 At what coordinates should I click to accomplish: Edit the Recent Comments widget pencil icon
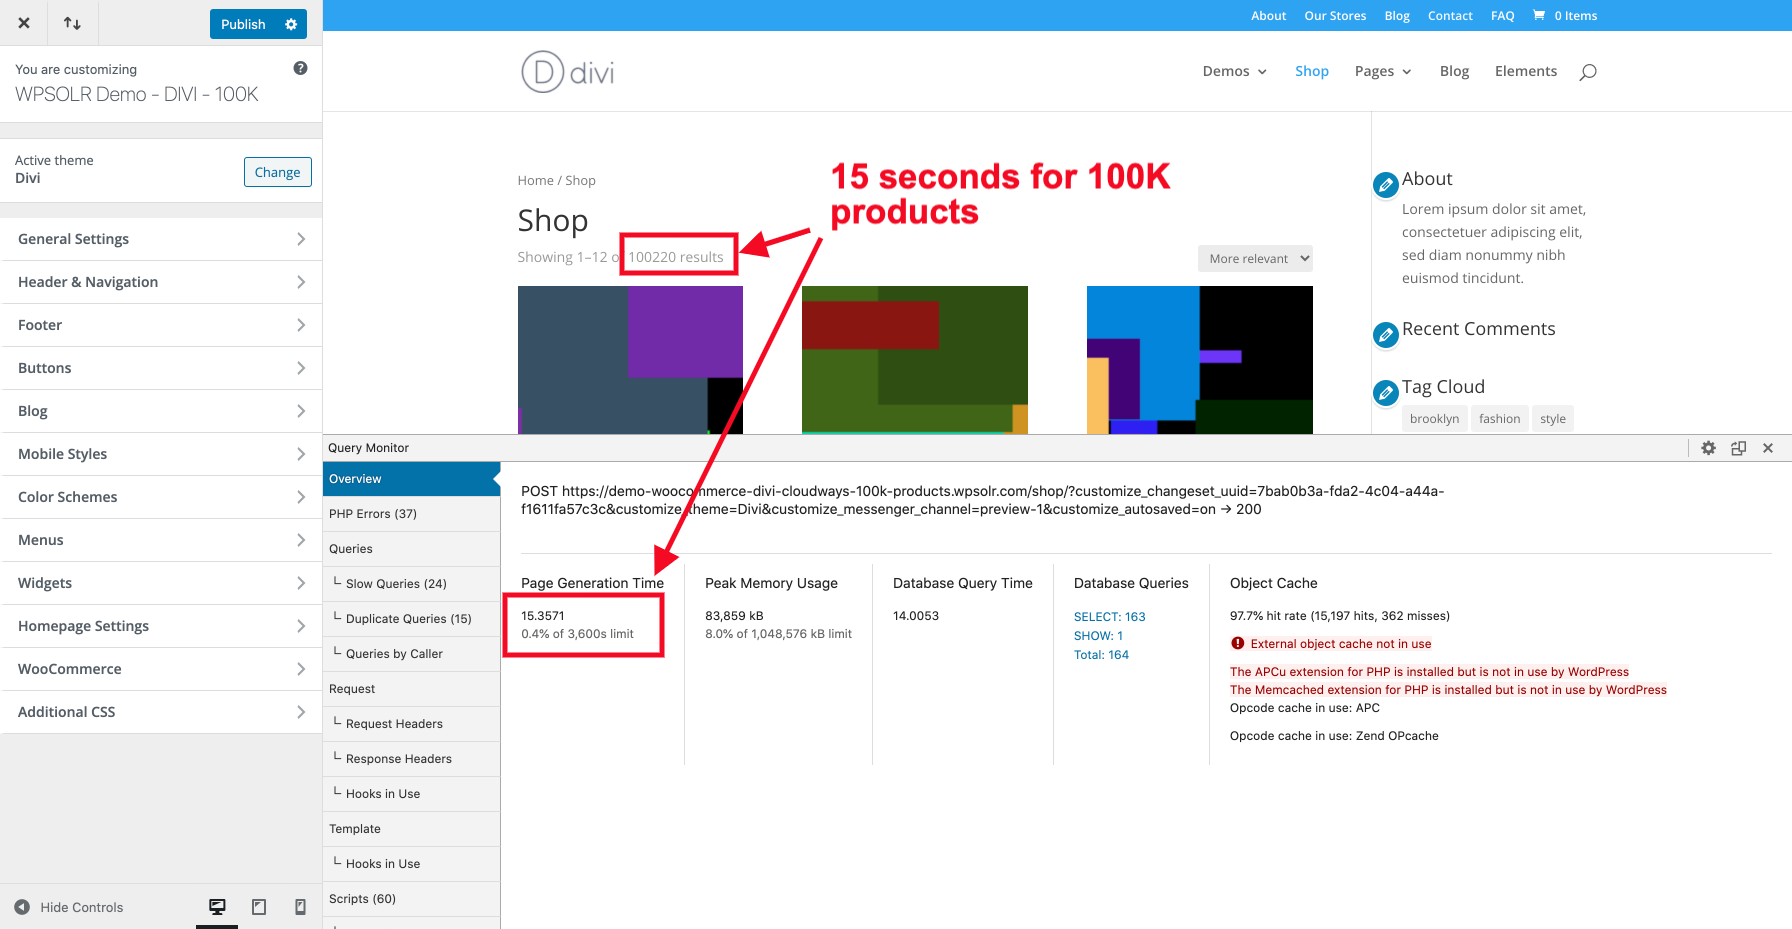1385,335
